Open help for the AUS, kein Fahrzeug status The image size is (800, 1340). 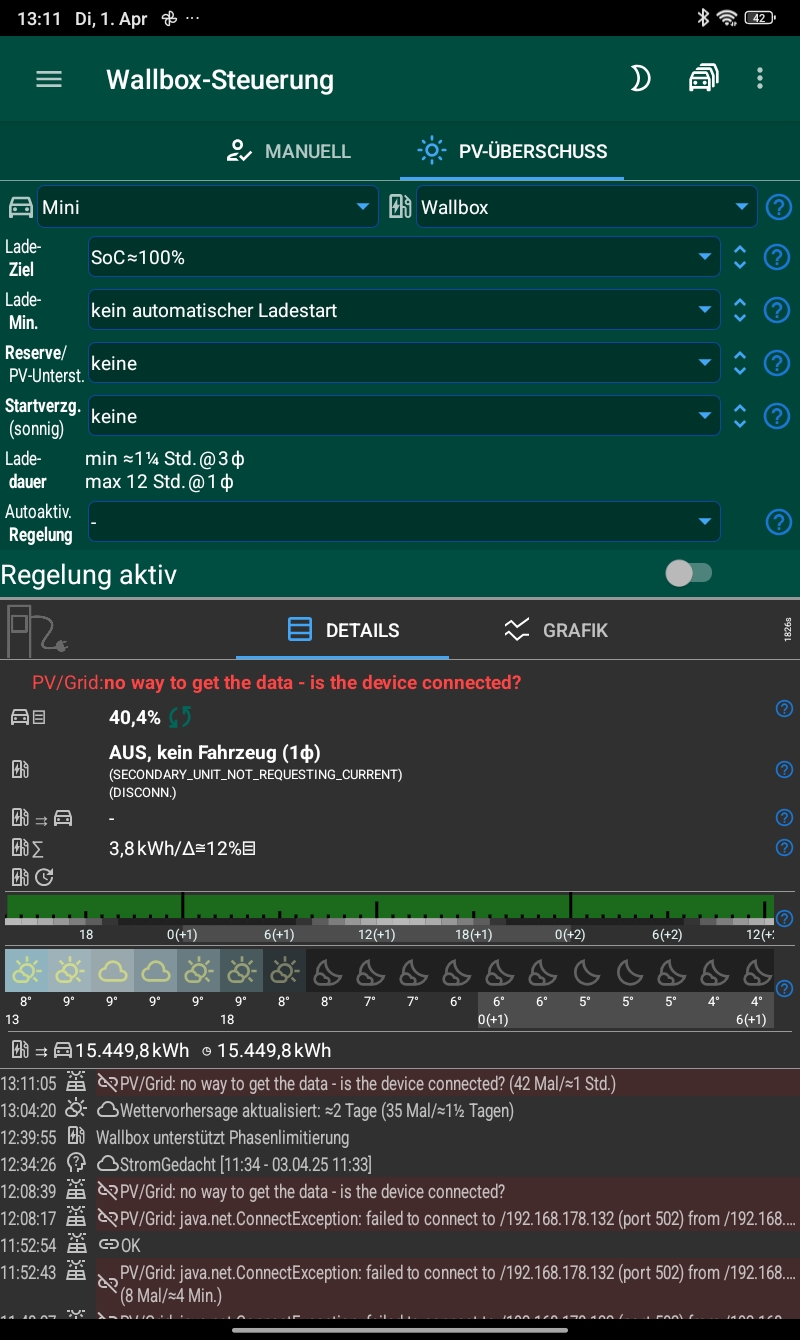(785, 769)
